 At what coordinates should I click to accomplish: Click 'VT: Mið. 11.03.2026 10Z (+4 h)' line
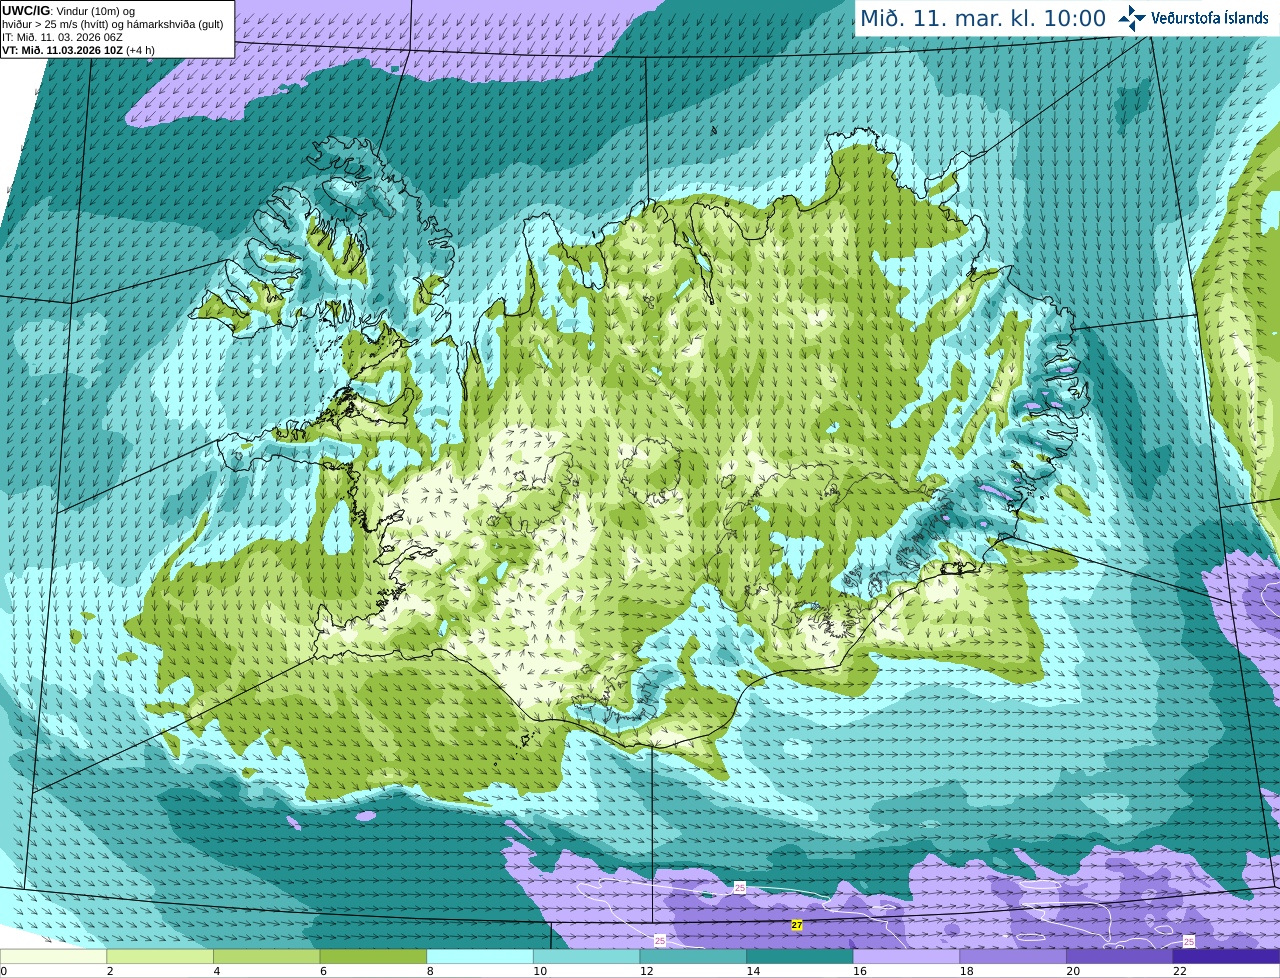point(78,50)
